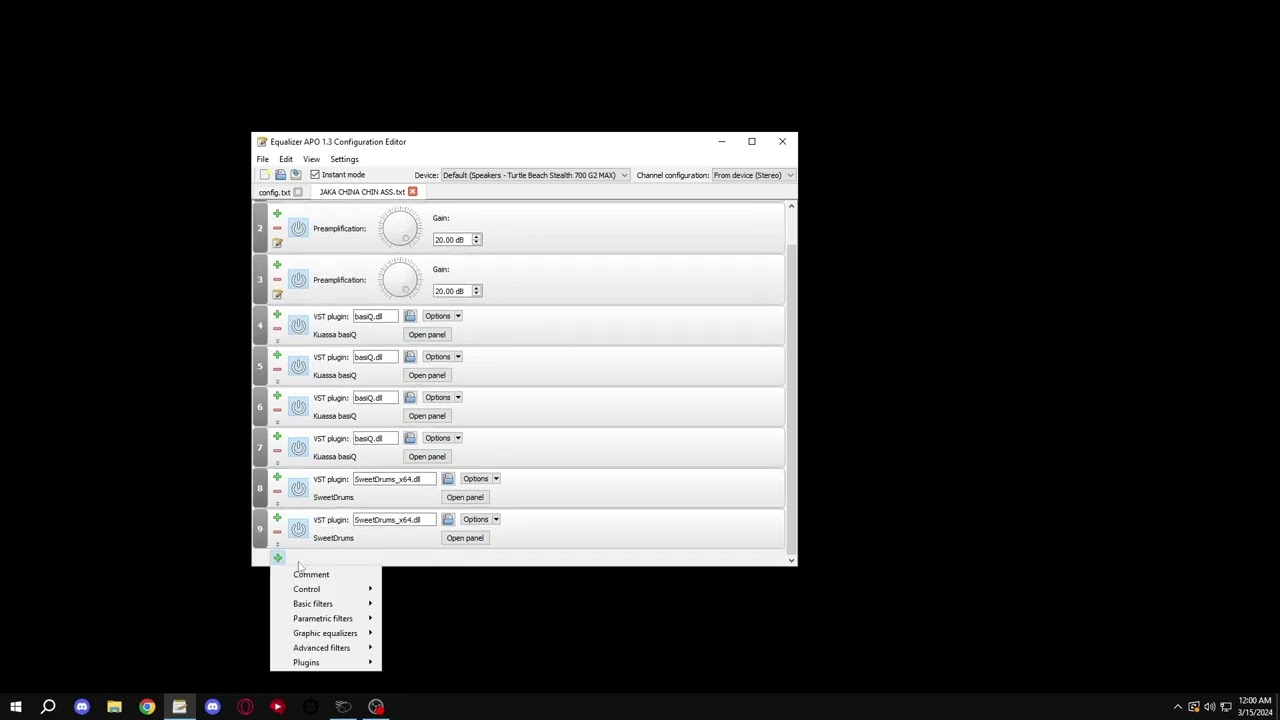Image resolution: width=1280 pixels, height=720 pixels.
Task: Expand the Options dropdown on row 6
Action: (442, 397)
